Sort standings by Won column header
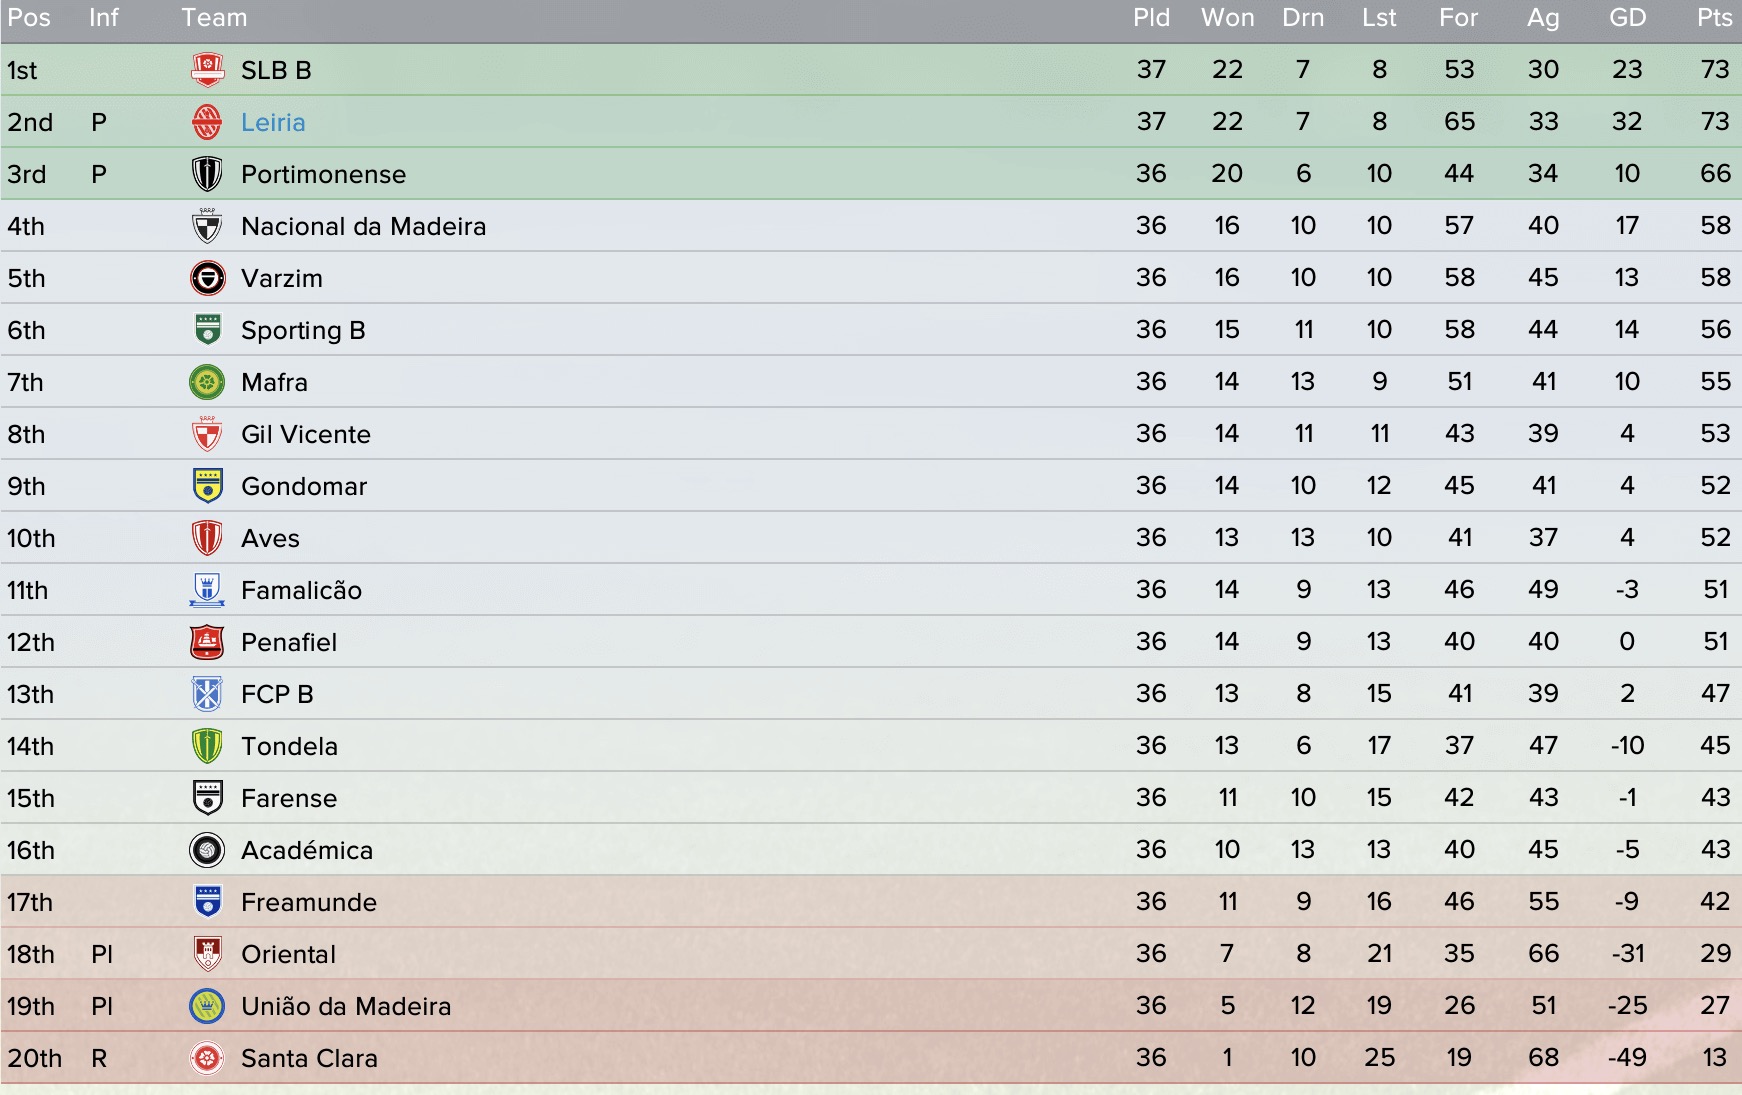 click(1227, 18)
